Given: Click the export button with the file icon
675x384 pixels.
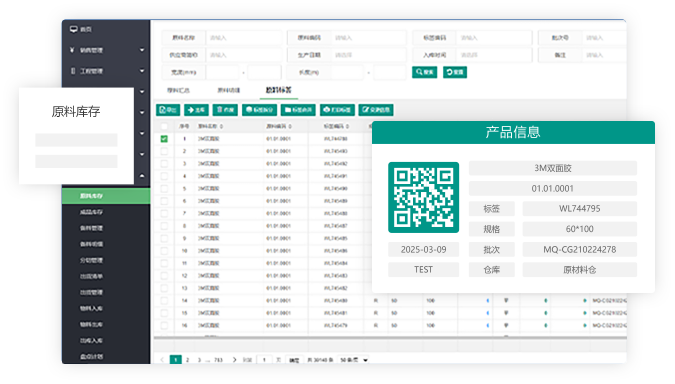Looking at the screenshot, I should coord(168,110).
